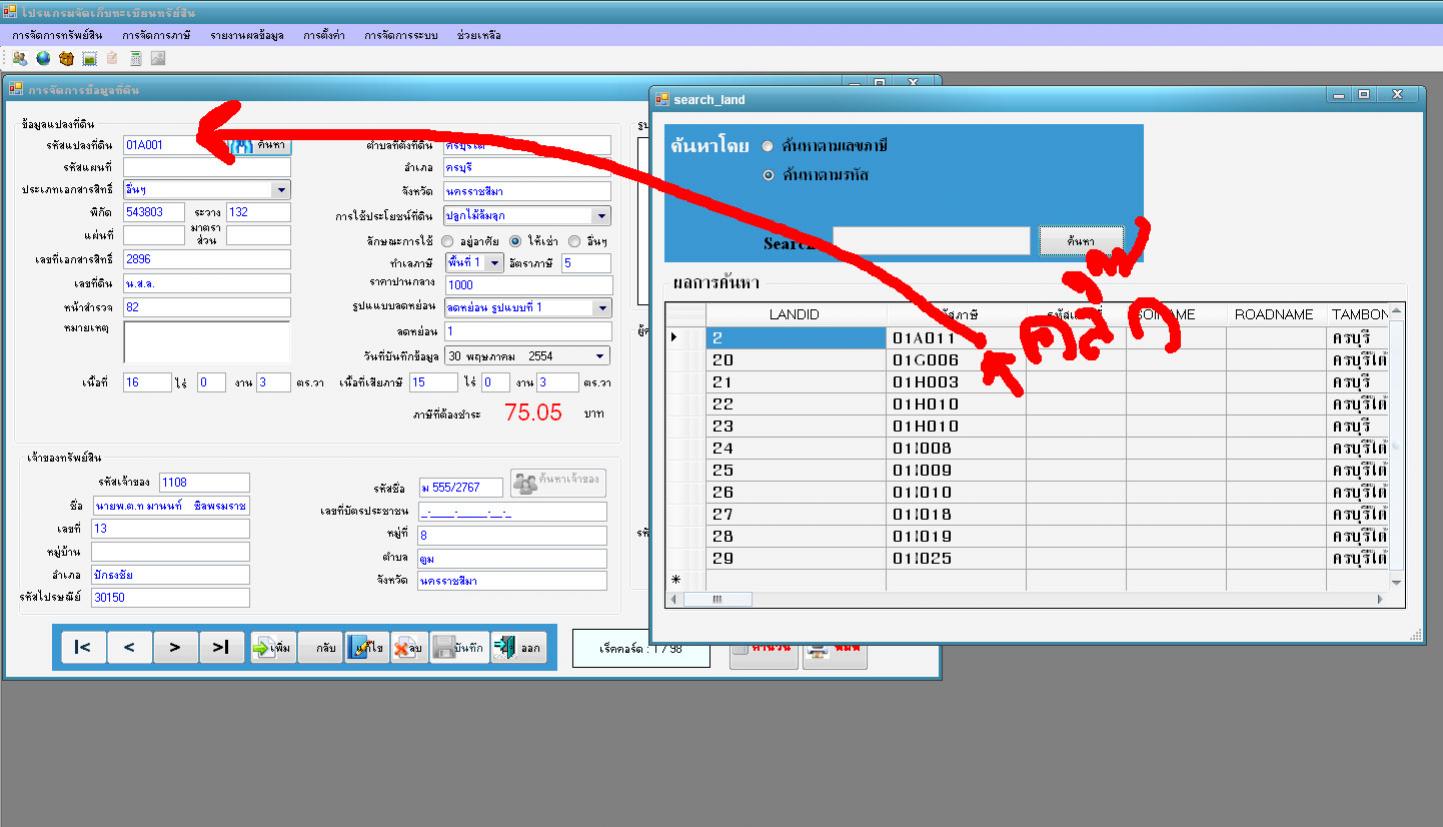Jump to first record with |< button
This screenshot has width=1443, height=827.
click(x=83, y=648)
